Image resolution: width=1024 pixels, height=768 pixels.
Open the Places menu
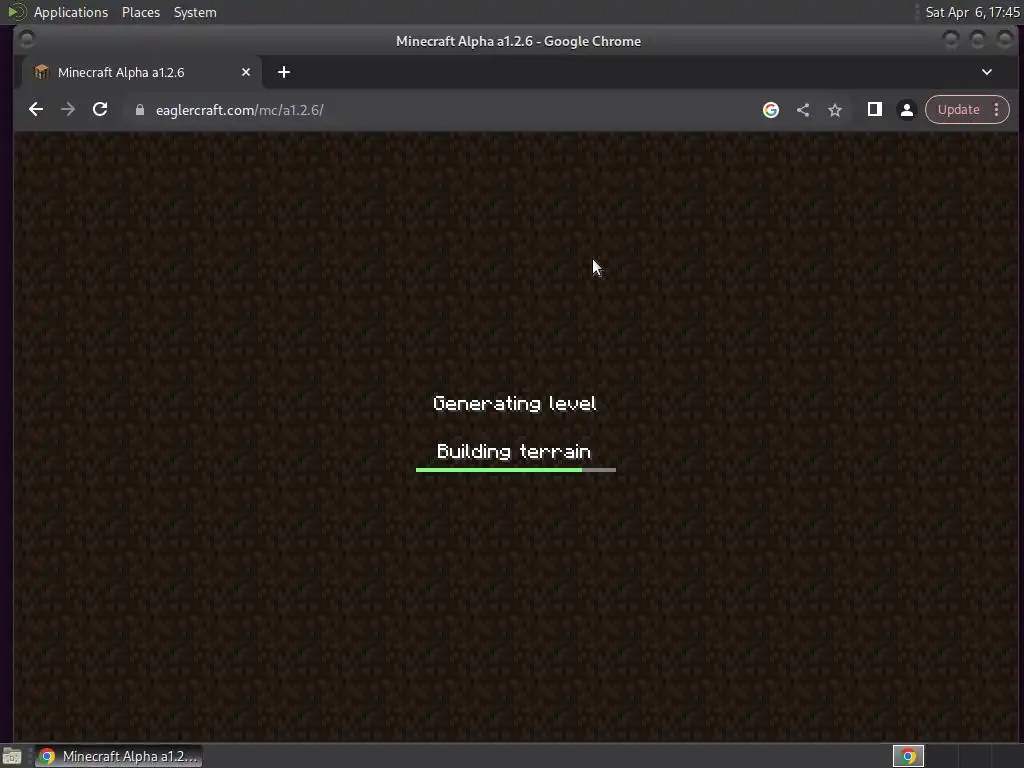[x=141, y=12]
